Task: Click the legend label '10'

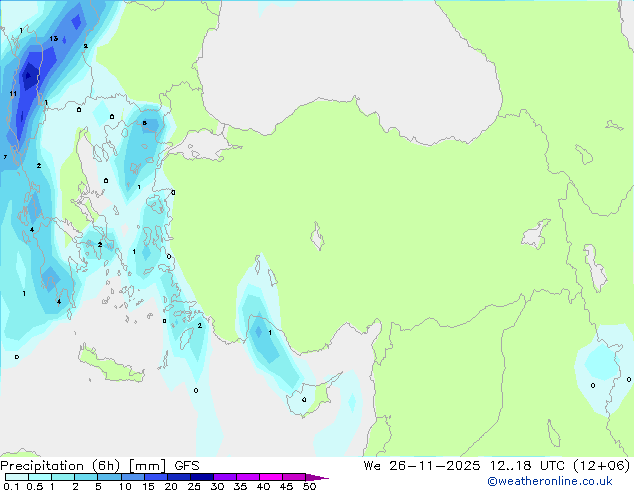Action: [x=125, y=486]
